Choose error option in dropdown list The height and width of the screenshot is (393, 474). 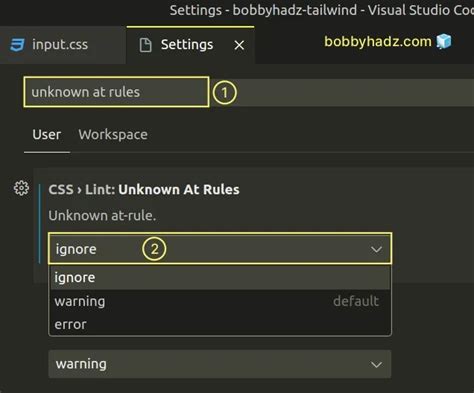pos(220,324)
